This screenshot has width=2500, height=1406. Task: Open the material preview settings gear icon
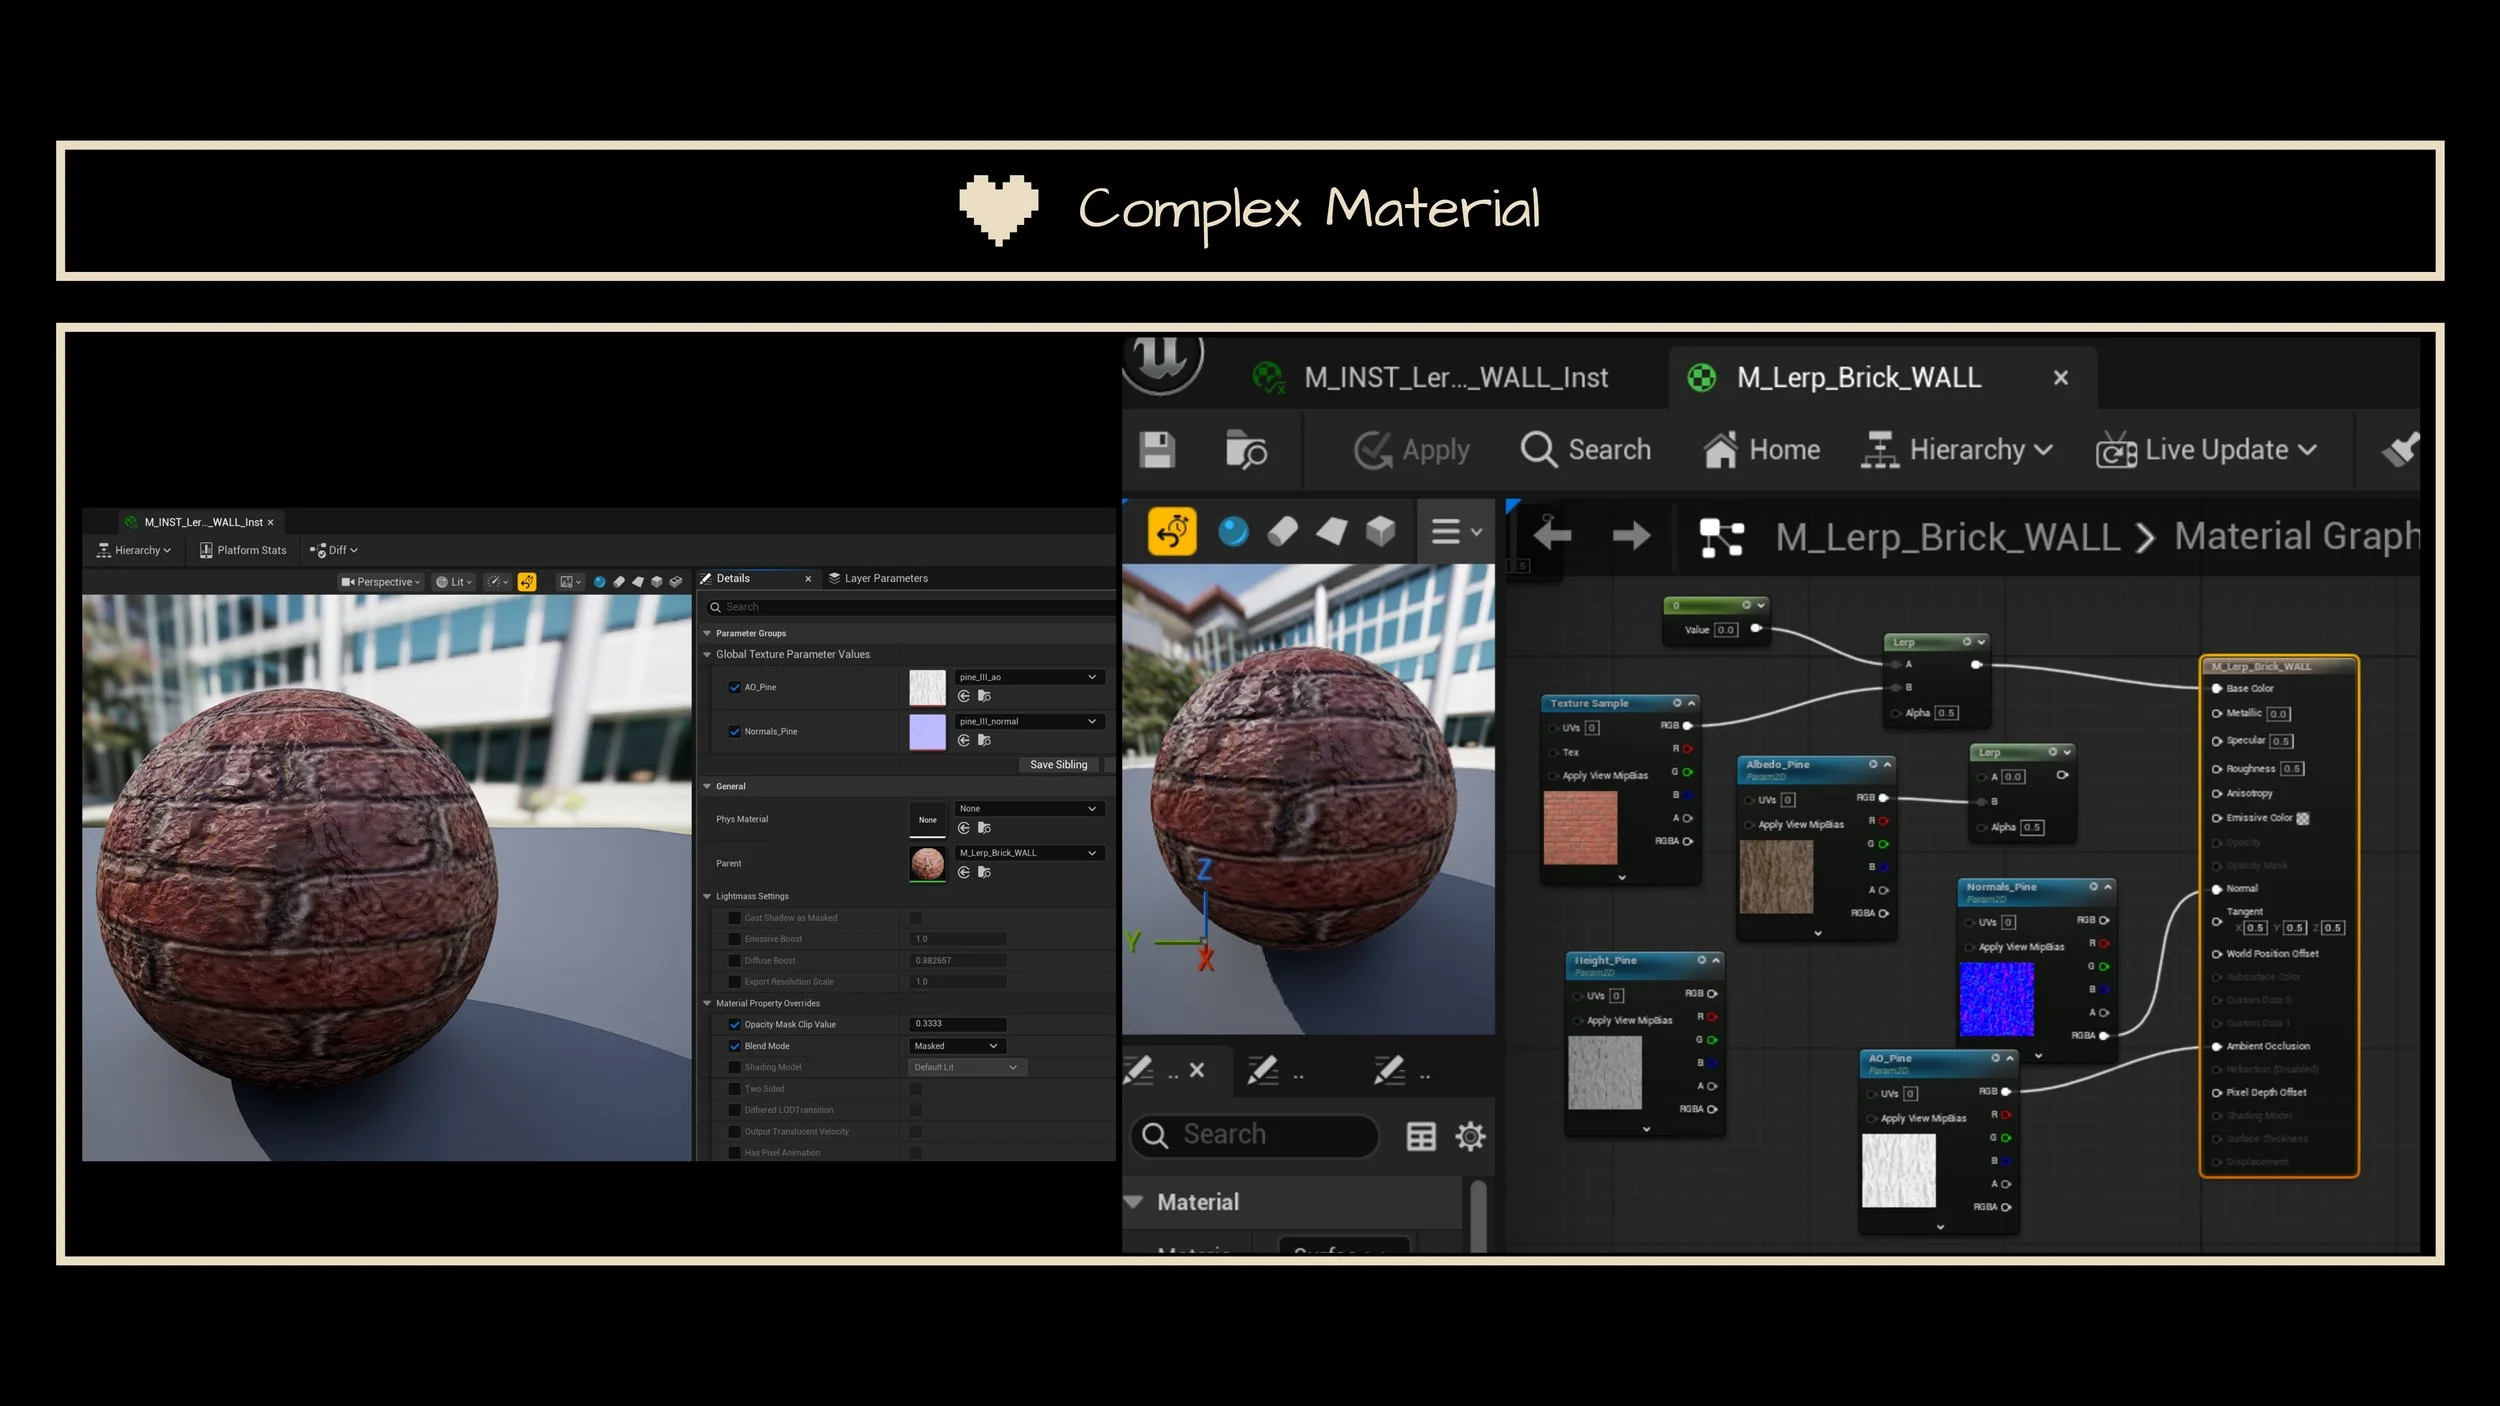tap(1470, 1136)
